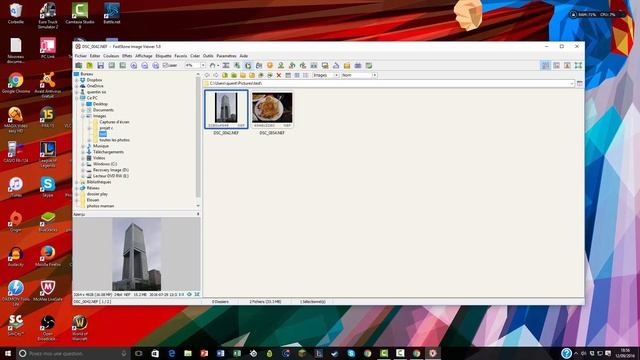Open Corbeille recycle bin on desktop
Image resolution: width=640 pixels, height=360 pixels.
coord(16,13)
